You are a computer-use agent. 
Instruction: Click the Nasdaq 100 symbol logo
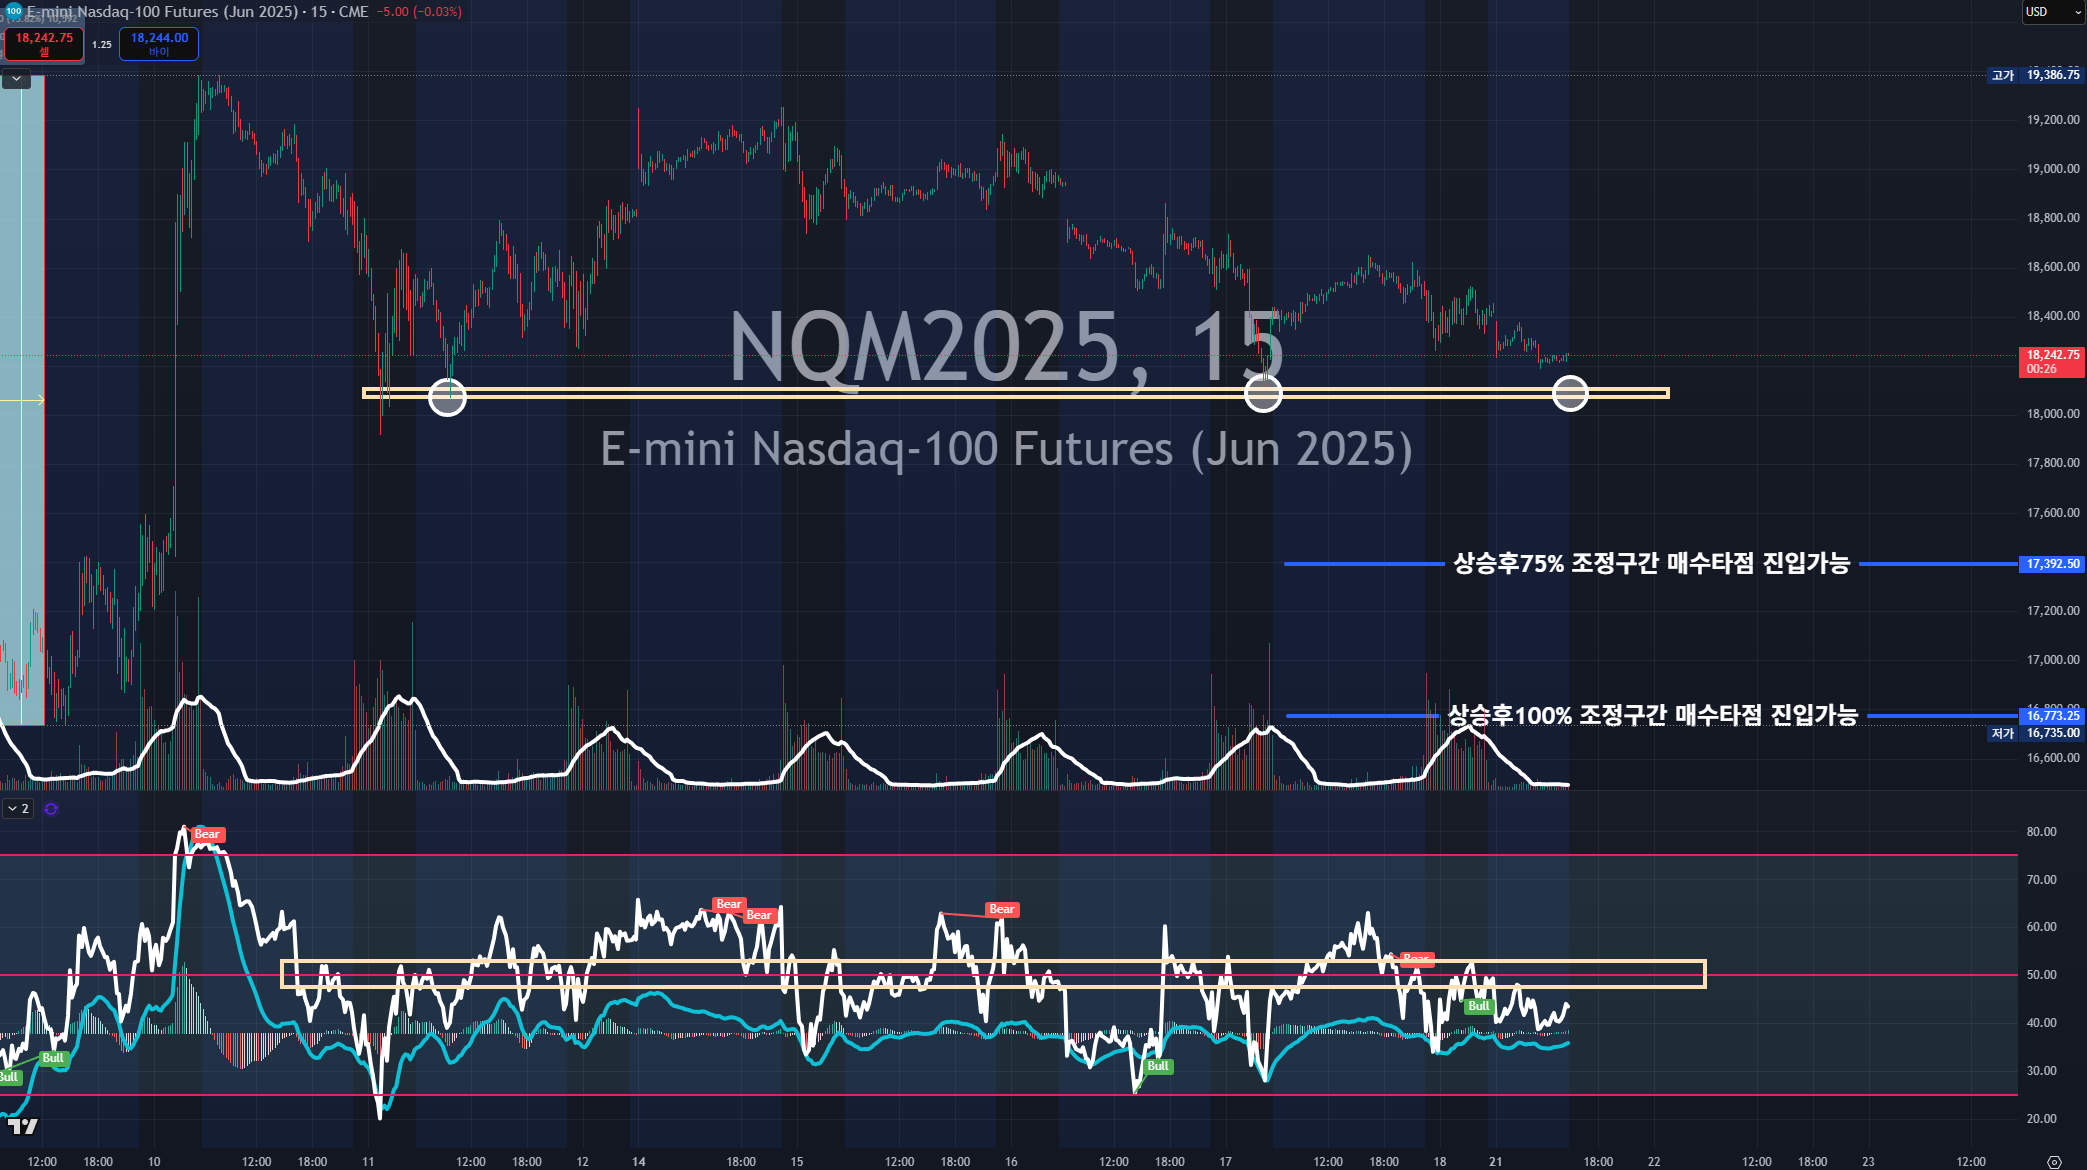[x=14, y=11]
